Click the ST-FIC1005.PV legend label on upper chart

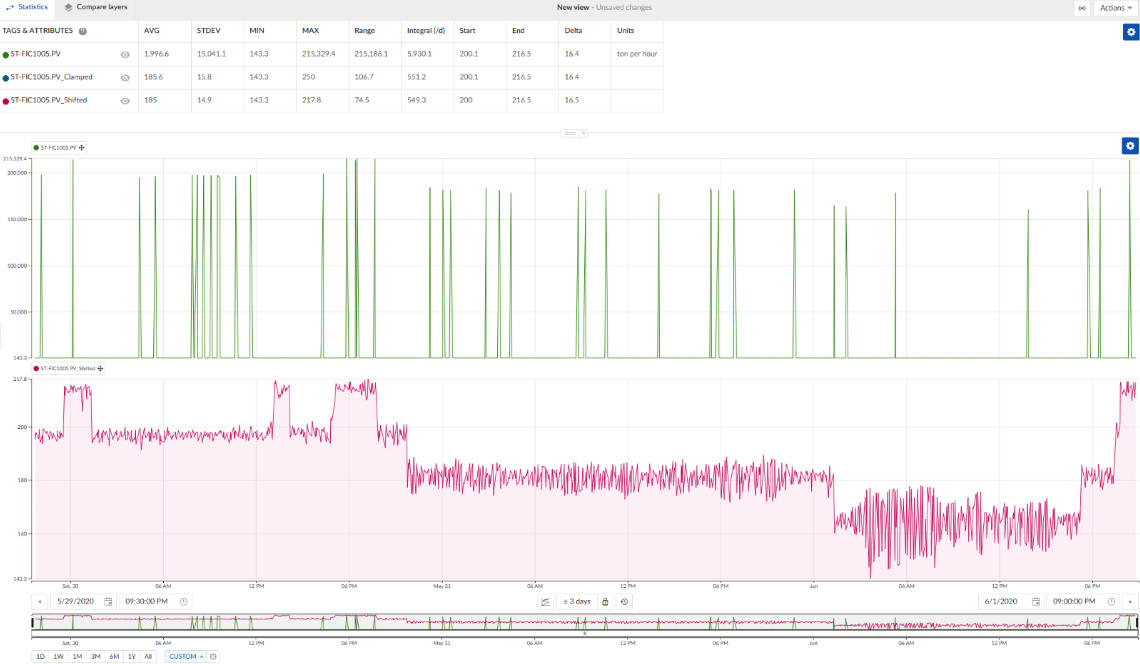58,148
